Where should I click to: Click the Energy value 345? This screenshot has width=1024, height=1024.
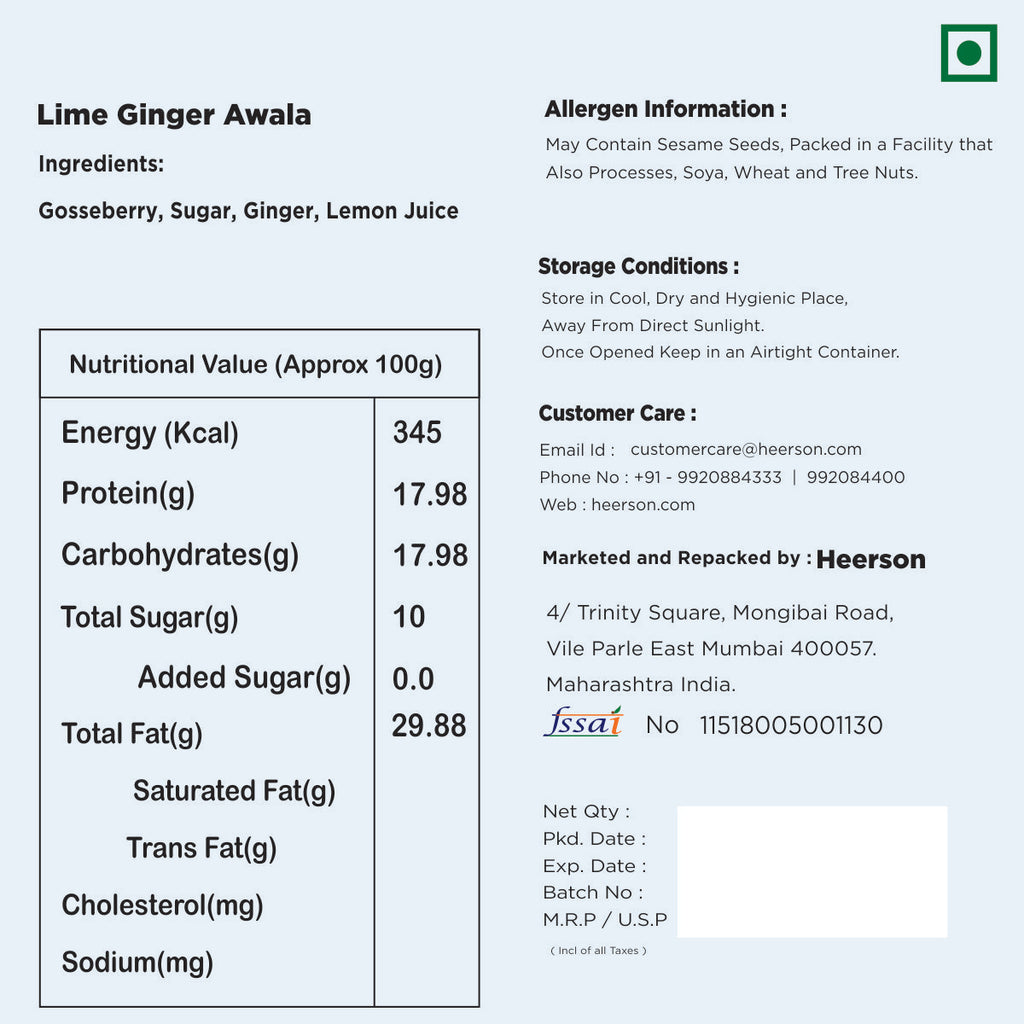pyautogui.click(x=417, y=432)
